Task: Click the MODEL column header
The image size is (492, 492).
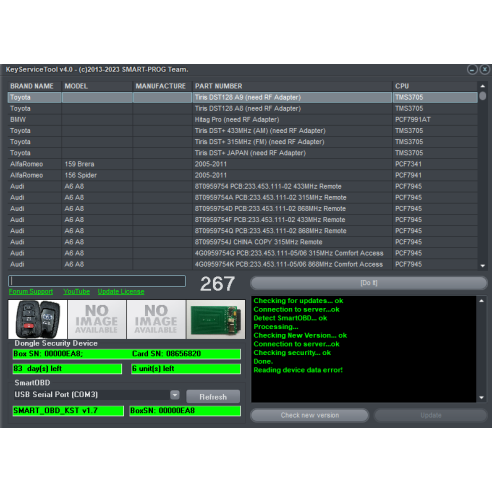Action: point(97,86)
